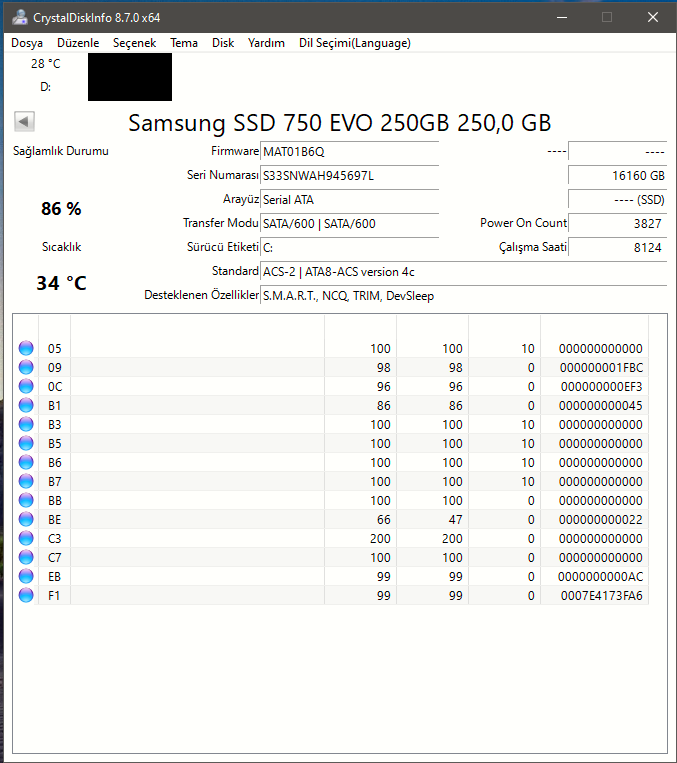This screenshot has width=677, height=763.
Task: Close the CrystalDiskInfo window
Action: tap(653, 18)
